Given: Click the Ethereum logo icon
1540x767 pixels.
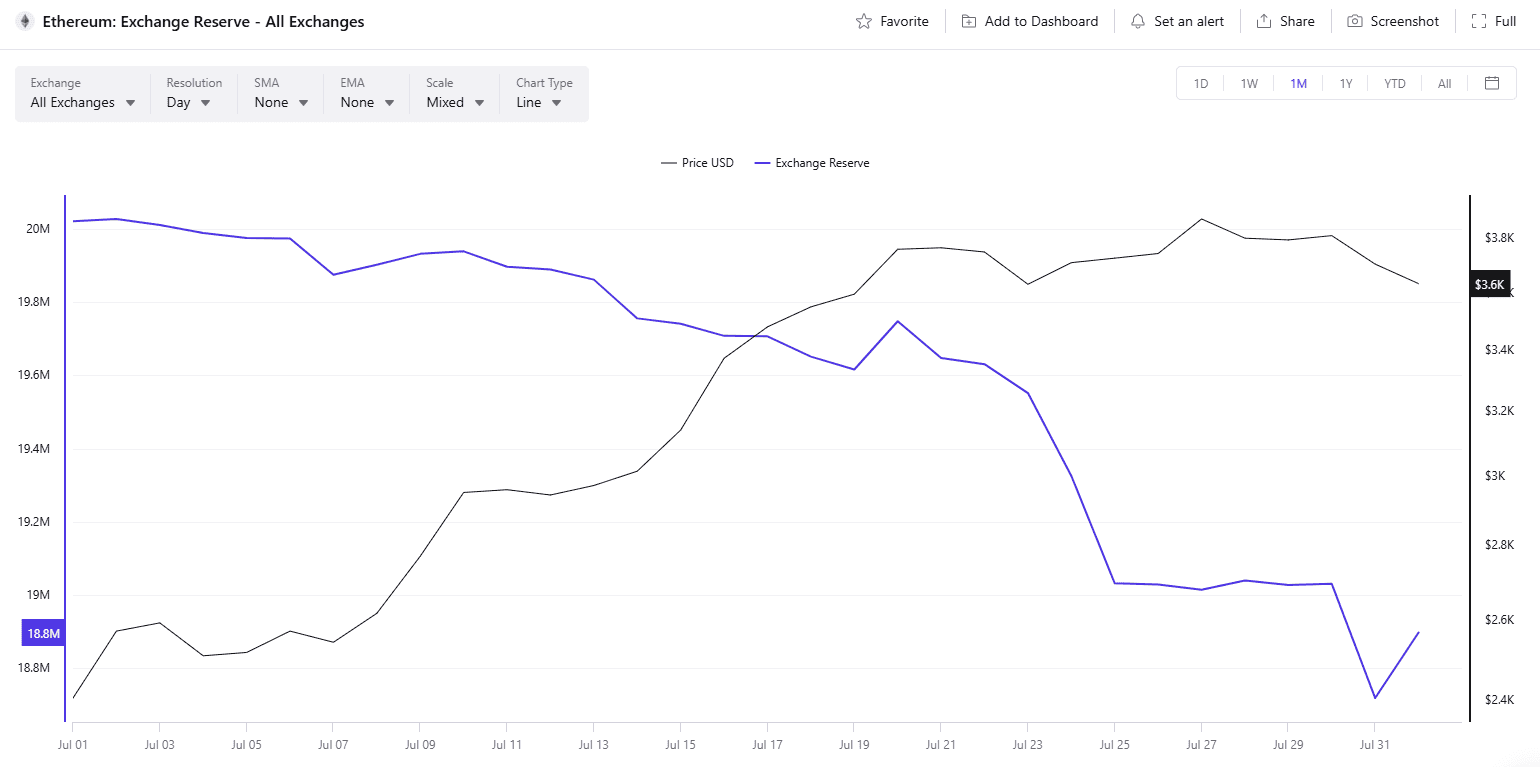Looking at the screenshot, I should tap(25, 21).
